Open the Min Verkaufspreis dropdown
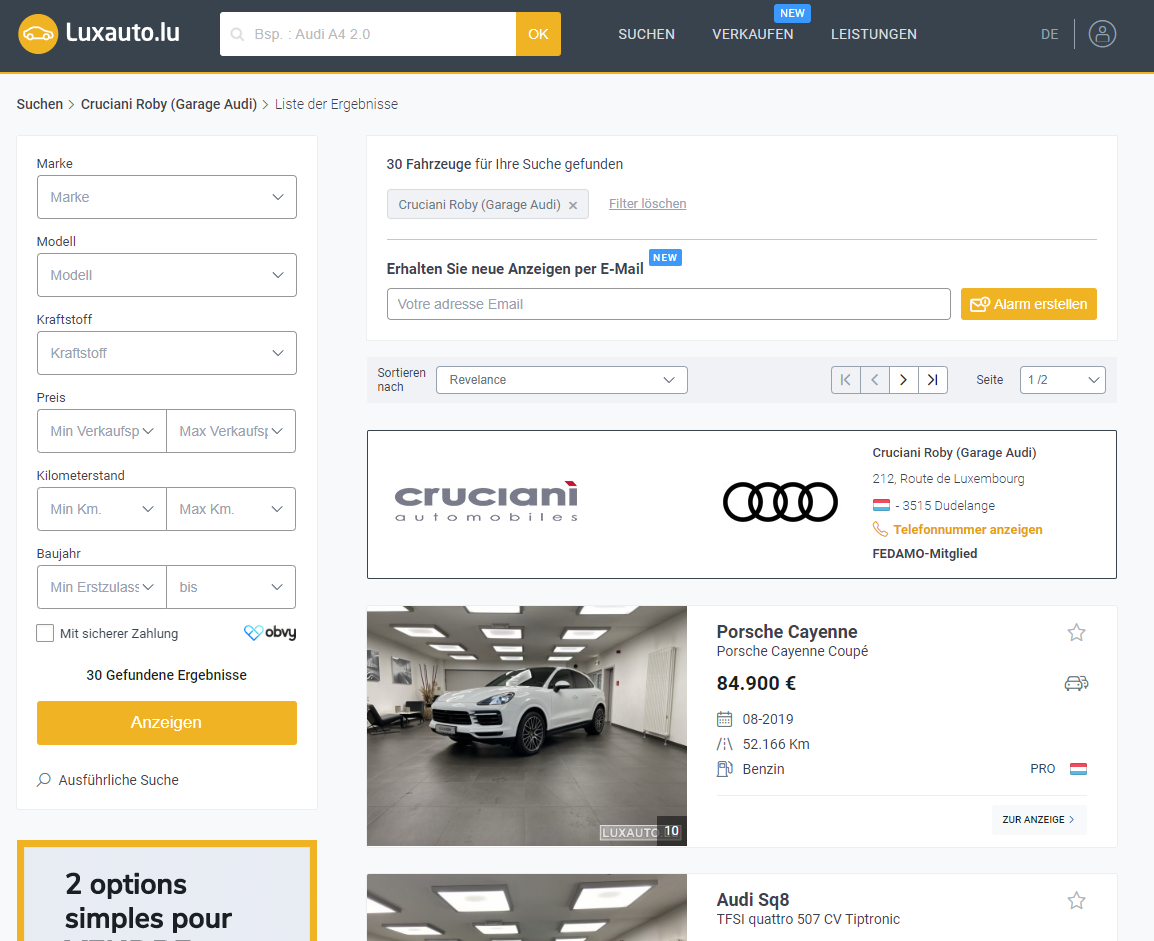The width and height of the screenshot is (1154, 941). click(102, 431)
